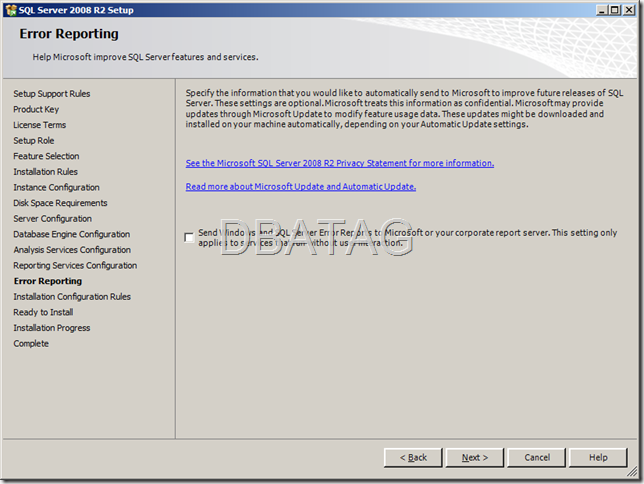
Task: Click the Error Reporting page heading
Action: tap(69, 34)
